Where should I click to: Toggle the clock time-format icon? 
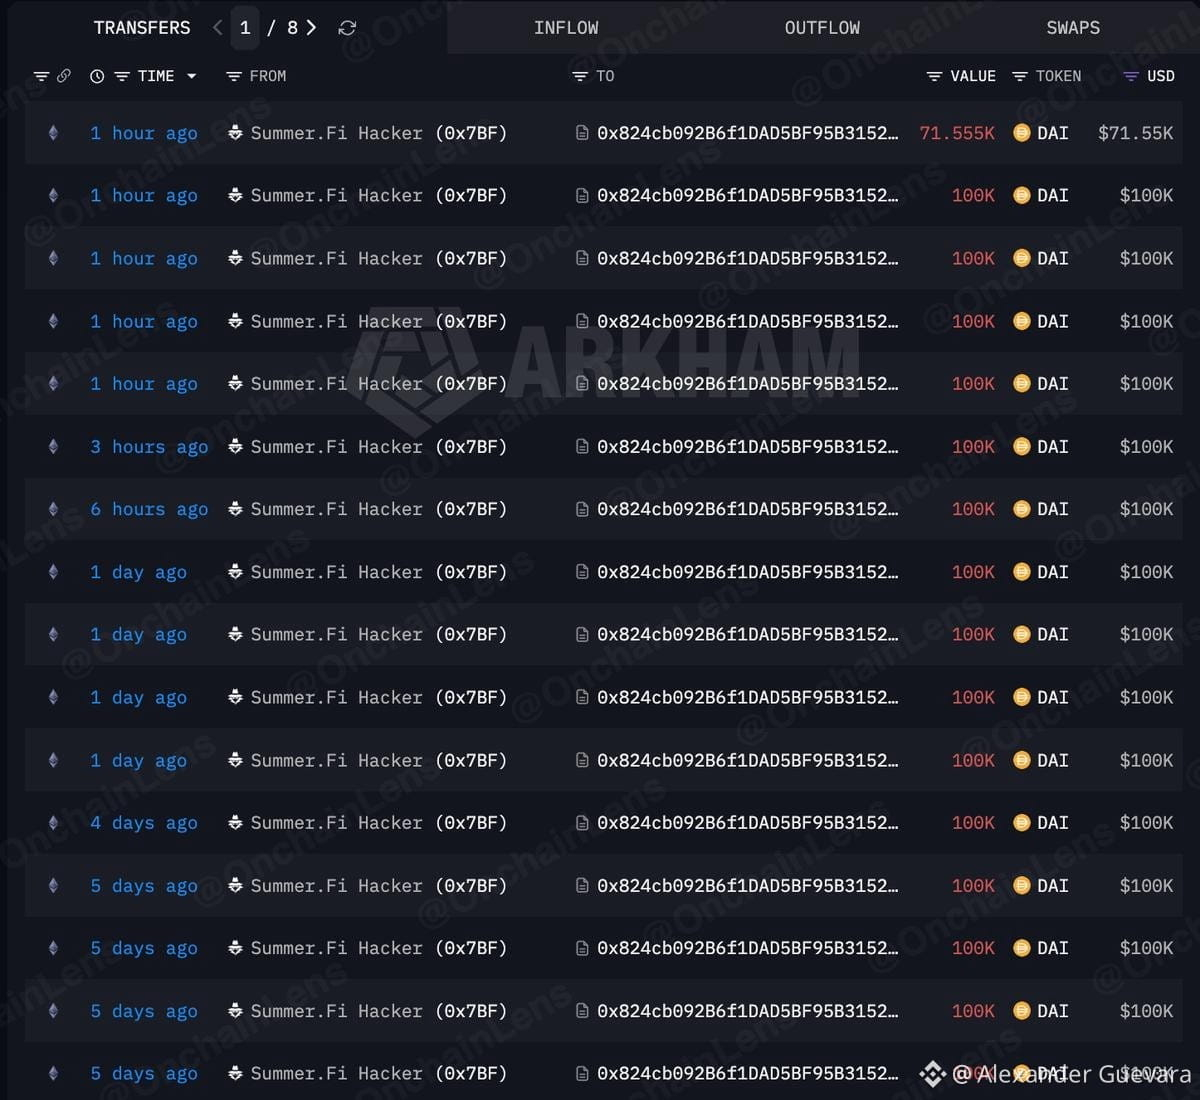pyautogui.click(x=97, y=76)
